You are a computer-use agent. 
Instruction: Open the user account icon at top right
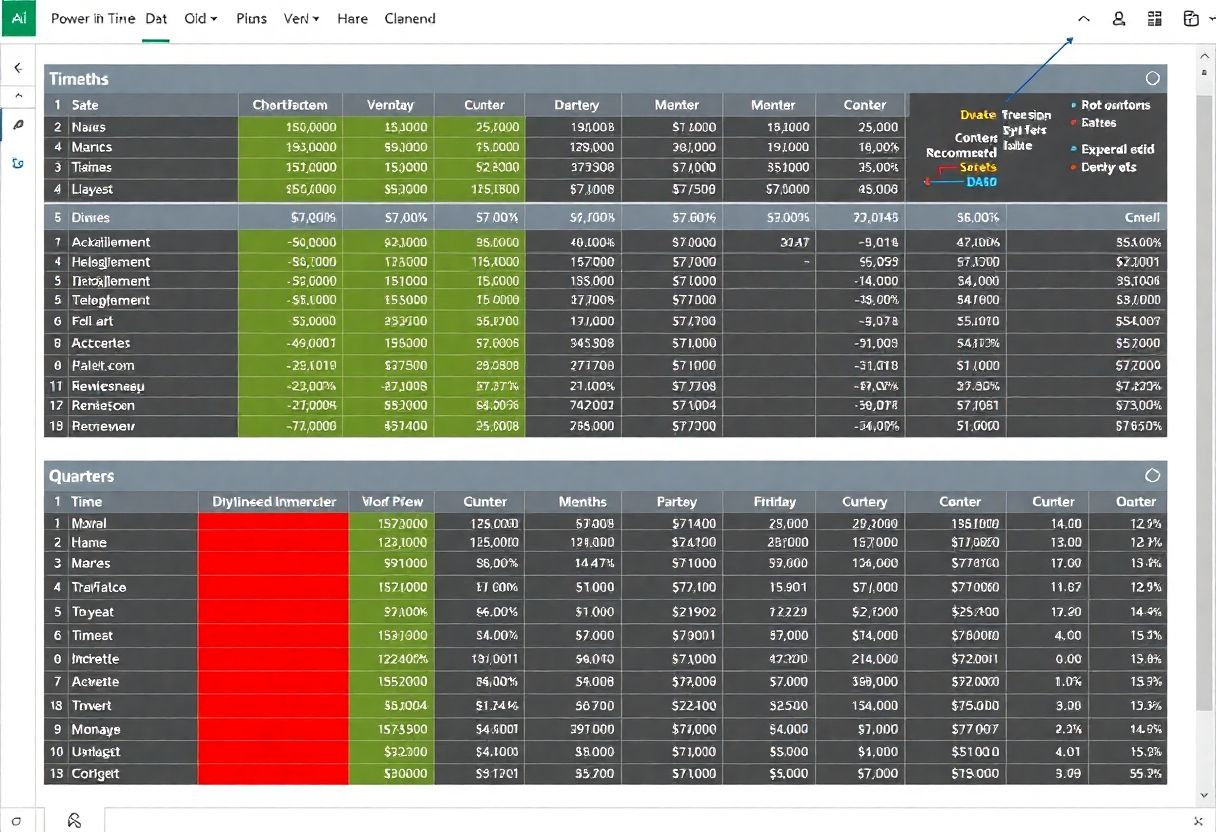click(x=1118, y=18)
